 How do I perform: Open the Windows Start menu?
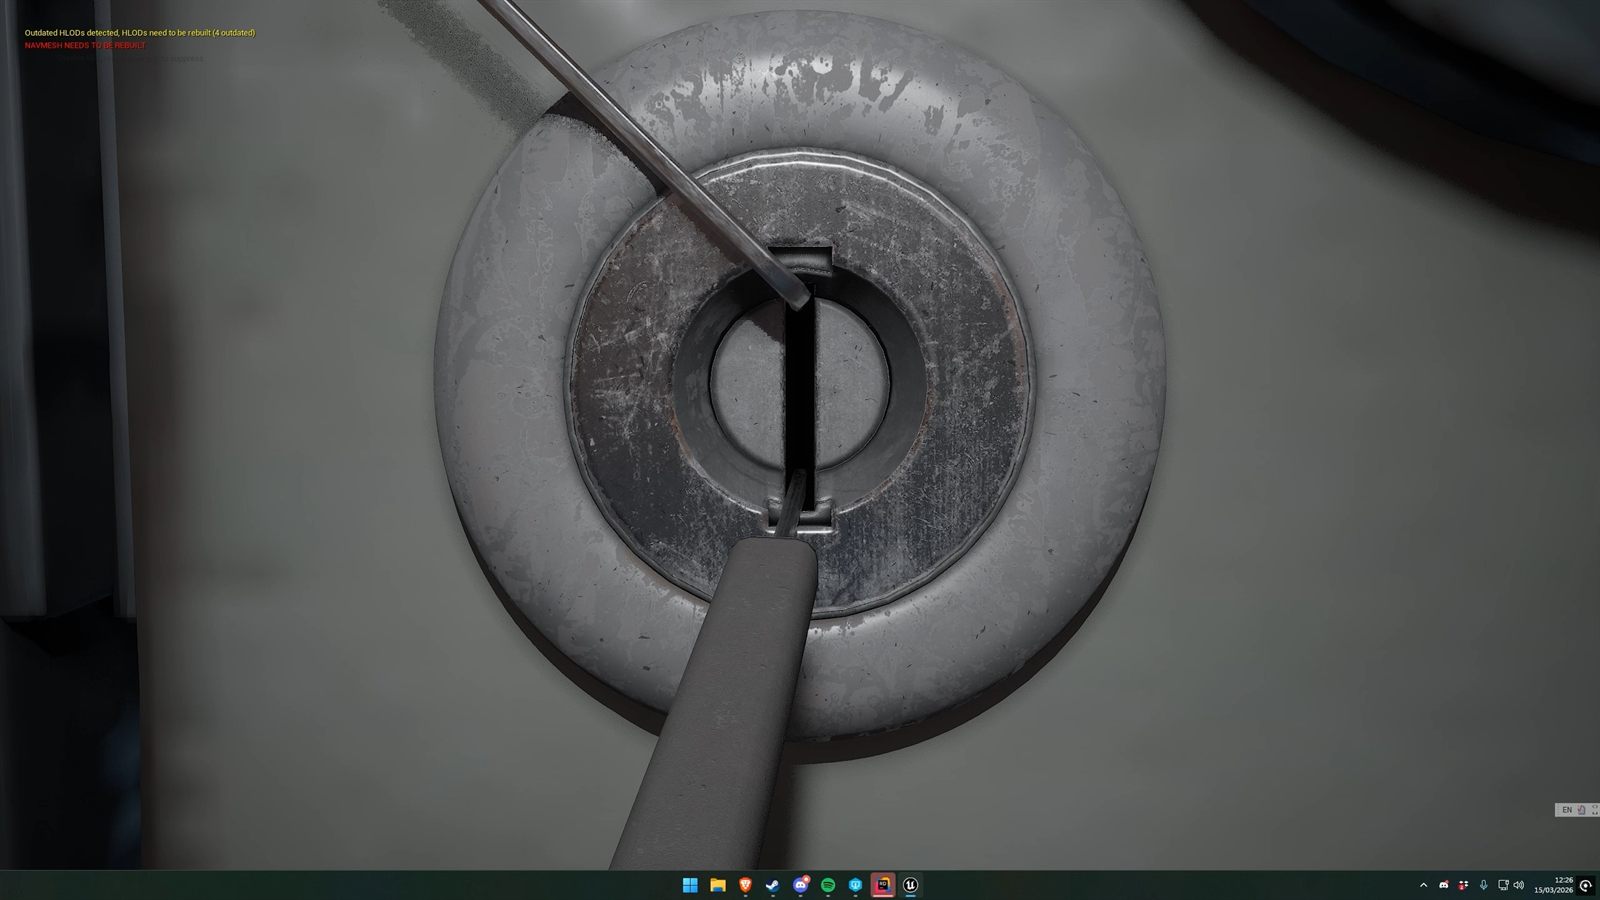pos(690,885)
